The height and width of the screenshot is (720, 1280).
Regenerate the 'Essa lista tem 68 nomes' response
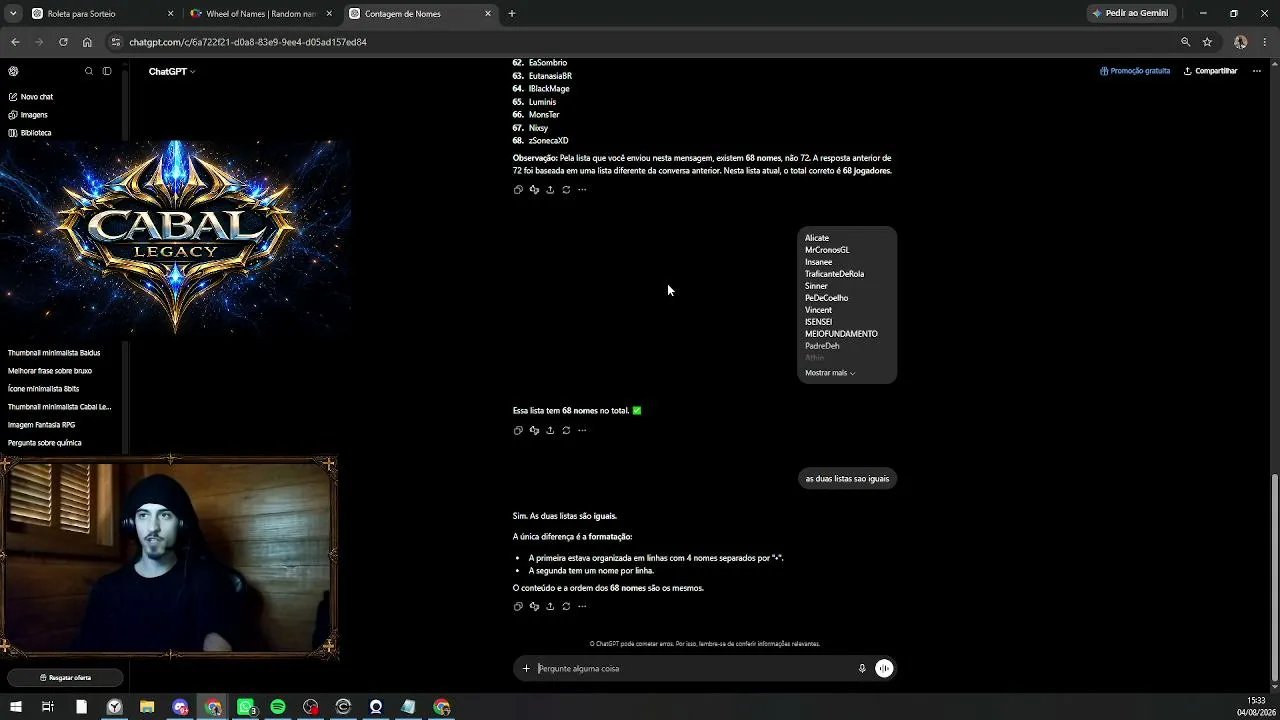(x=566, y=431)
